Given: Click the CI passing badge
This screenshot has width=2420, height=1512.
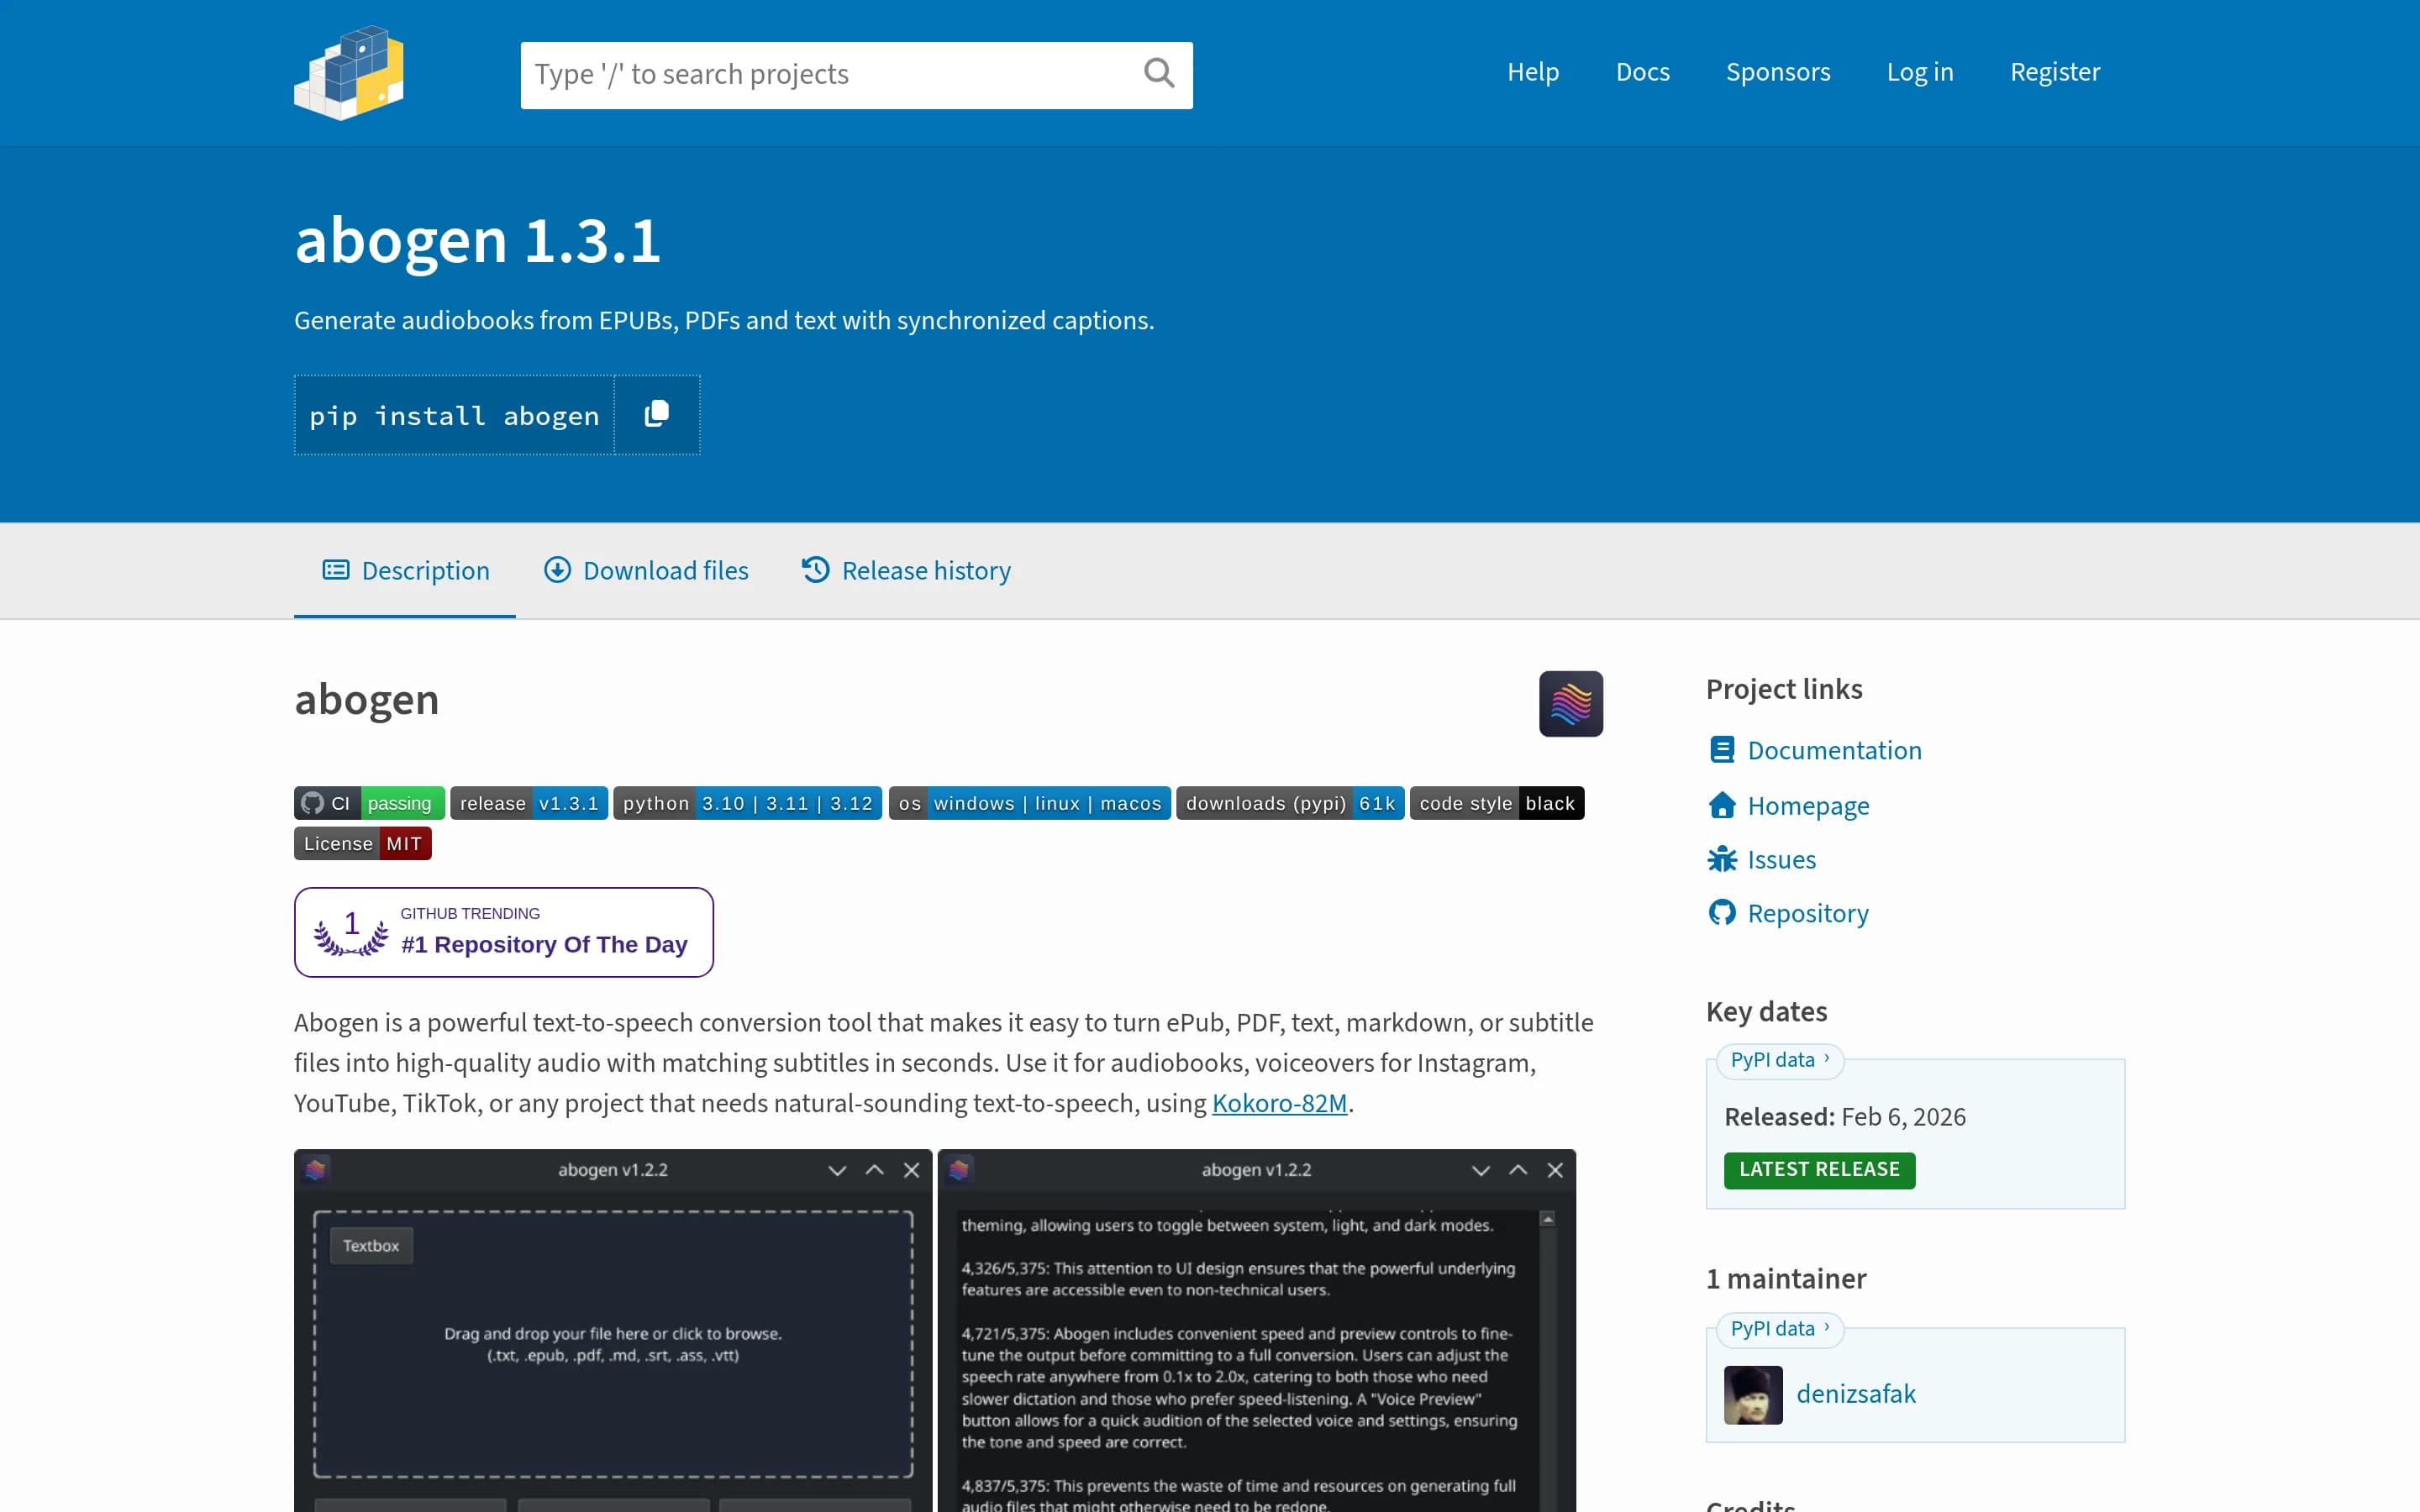Looking at the screenshot, I should coord(369,803).
